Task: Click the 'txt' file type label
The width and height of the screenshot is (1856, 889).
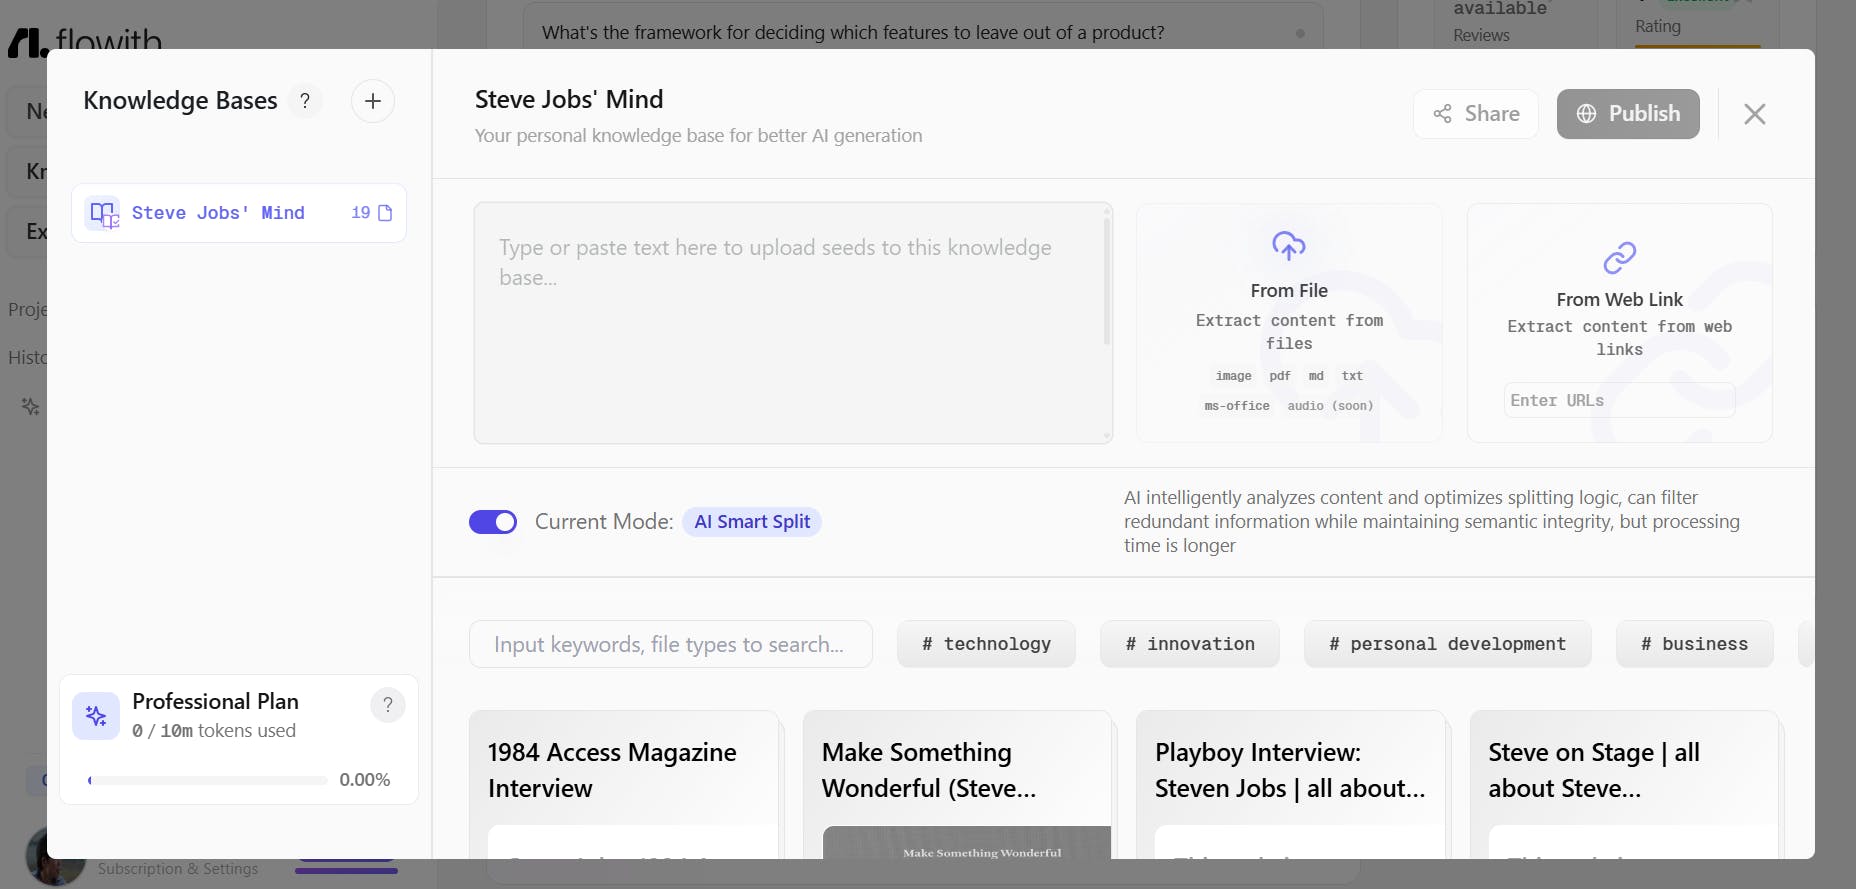Action: pos(1352,376)
